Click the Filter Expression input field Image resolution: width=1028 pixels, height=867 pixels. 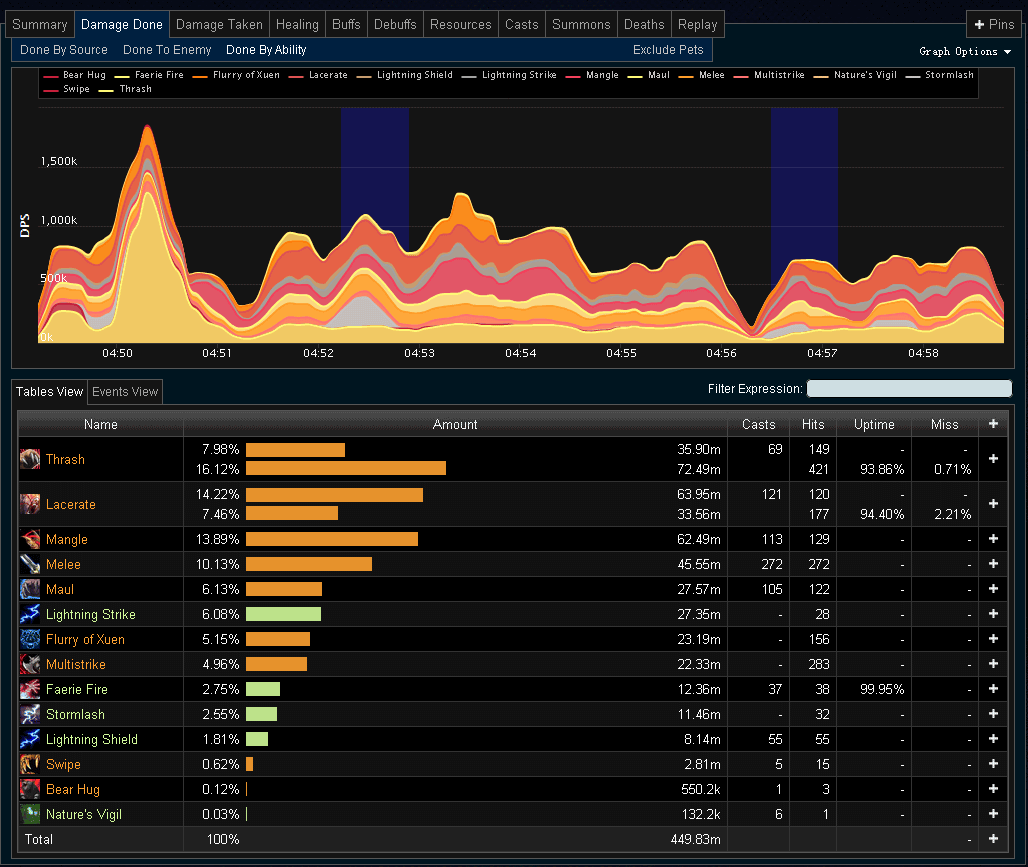[x=909, y=389]
